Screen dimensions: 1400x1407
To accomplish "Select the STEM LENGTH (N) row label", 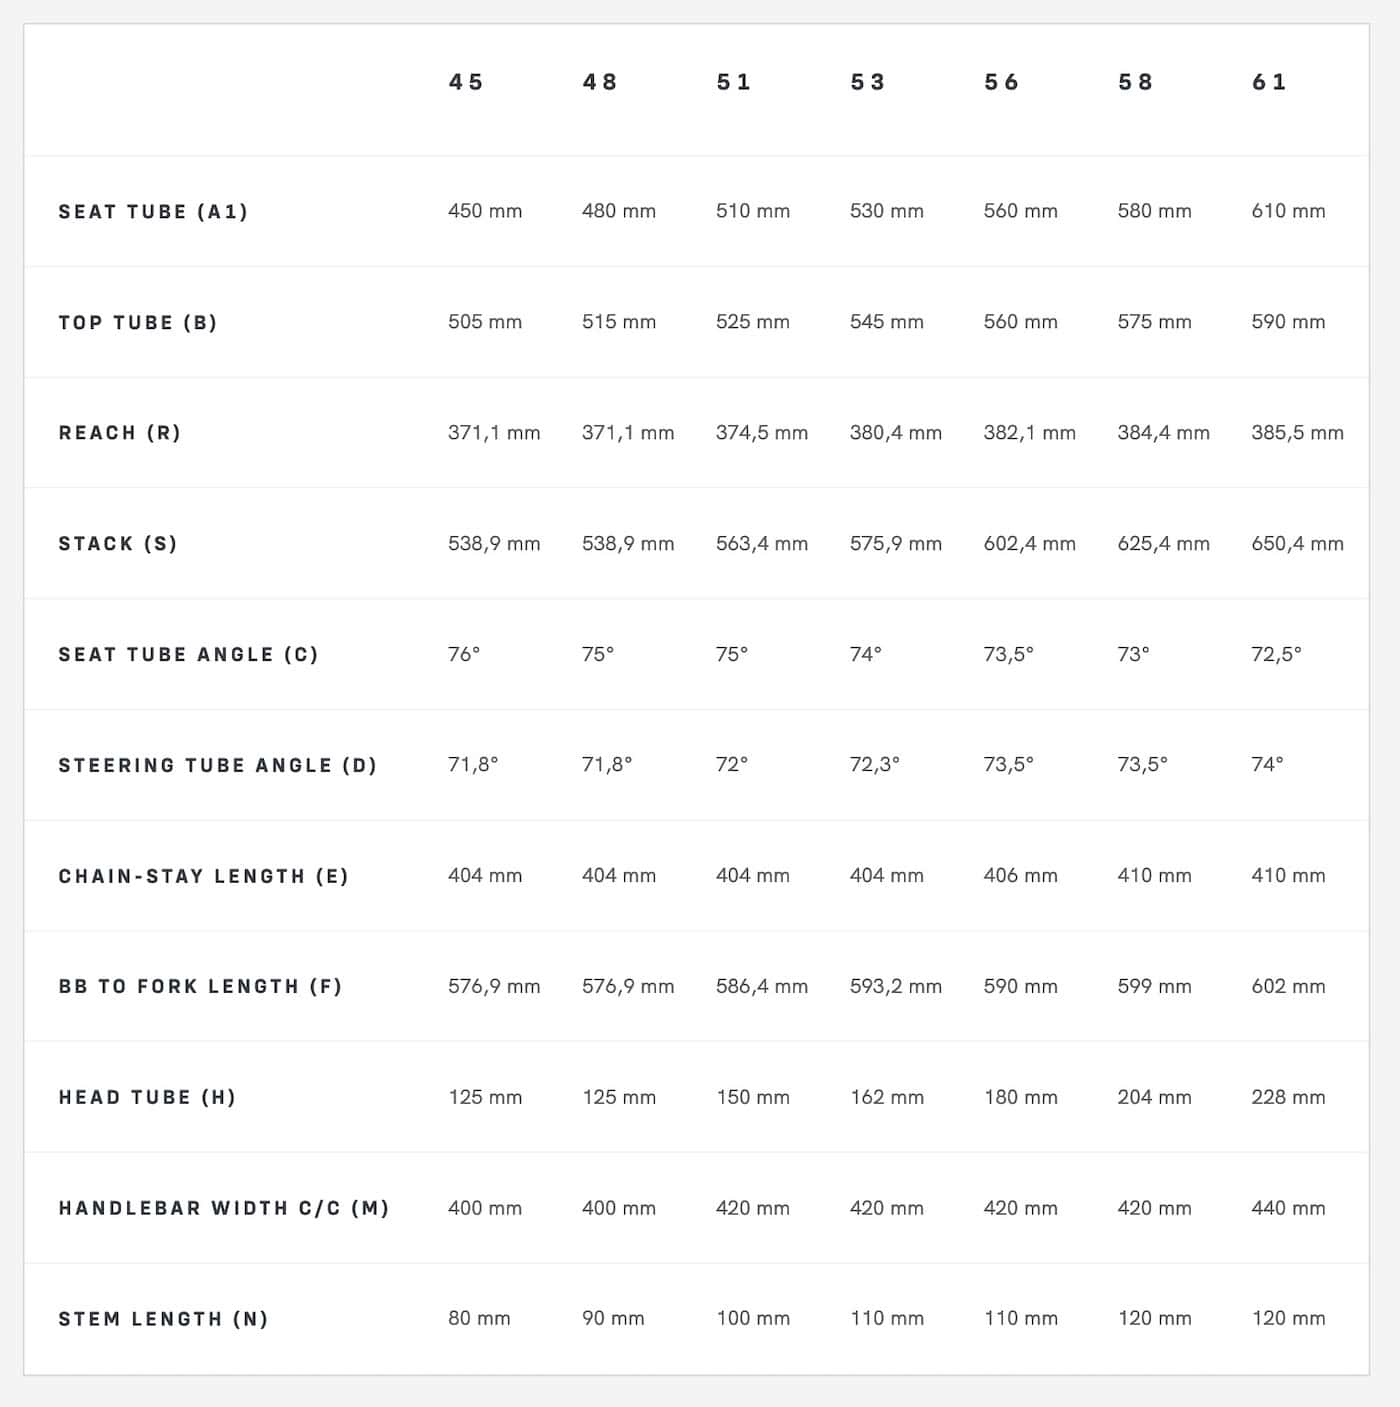I will click(x=164, y=1319).
